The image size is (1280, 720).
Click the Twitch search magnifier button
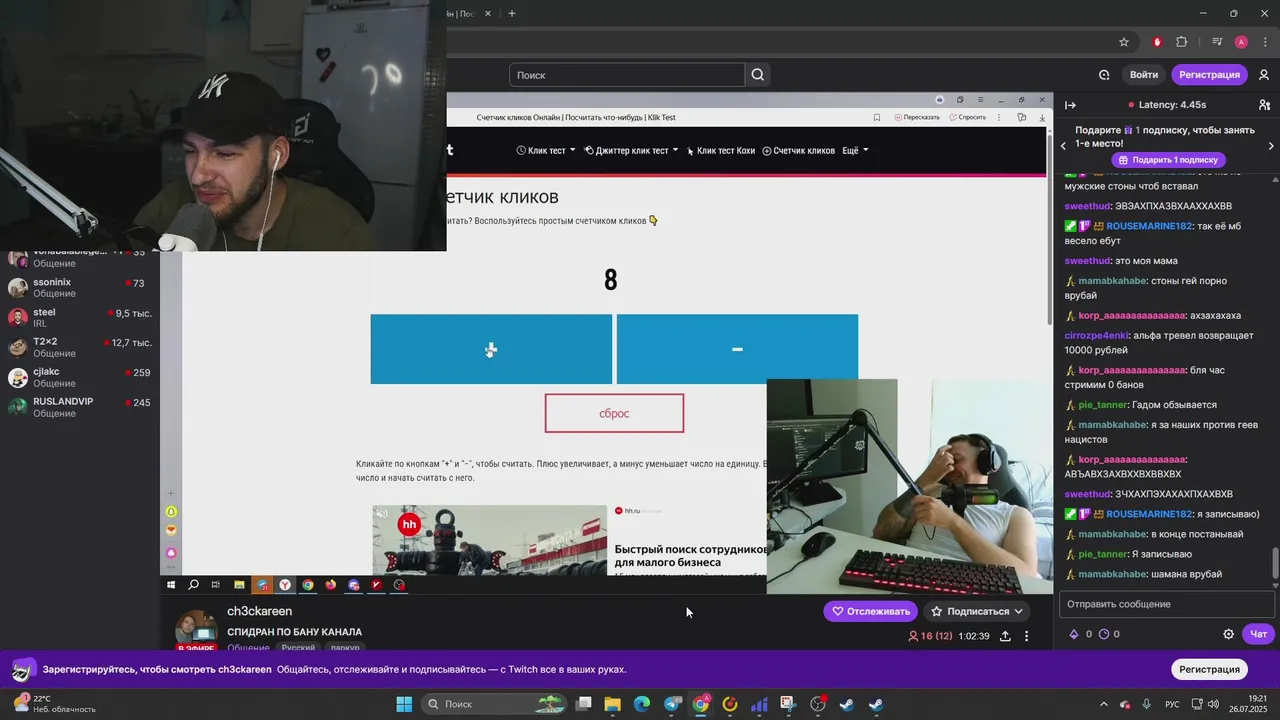tap(758, 74)
